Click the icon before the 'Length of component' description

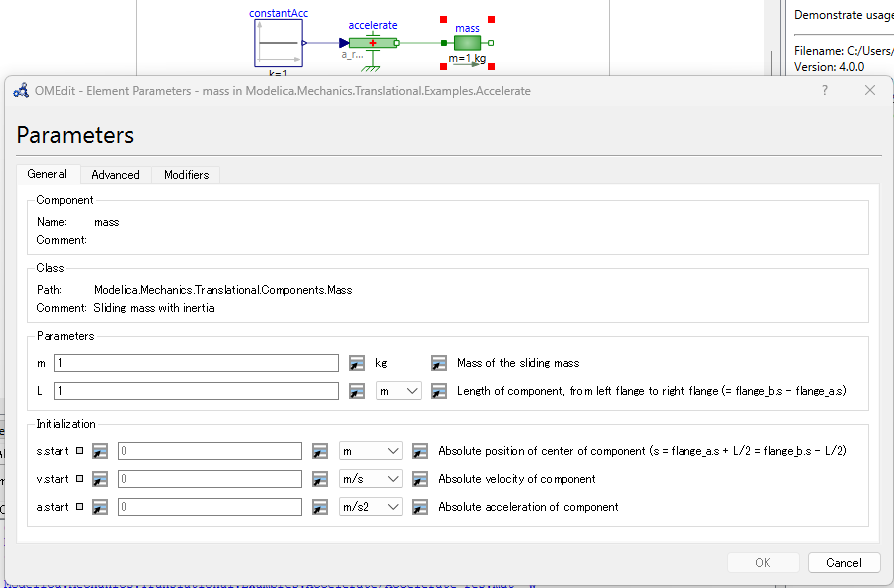pyautogui.click(x=438, y=391)
